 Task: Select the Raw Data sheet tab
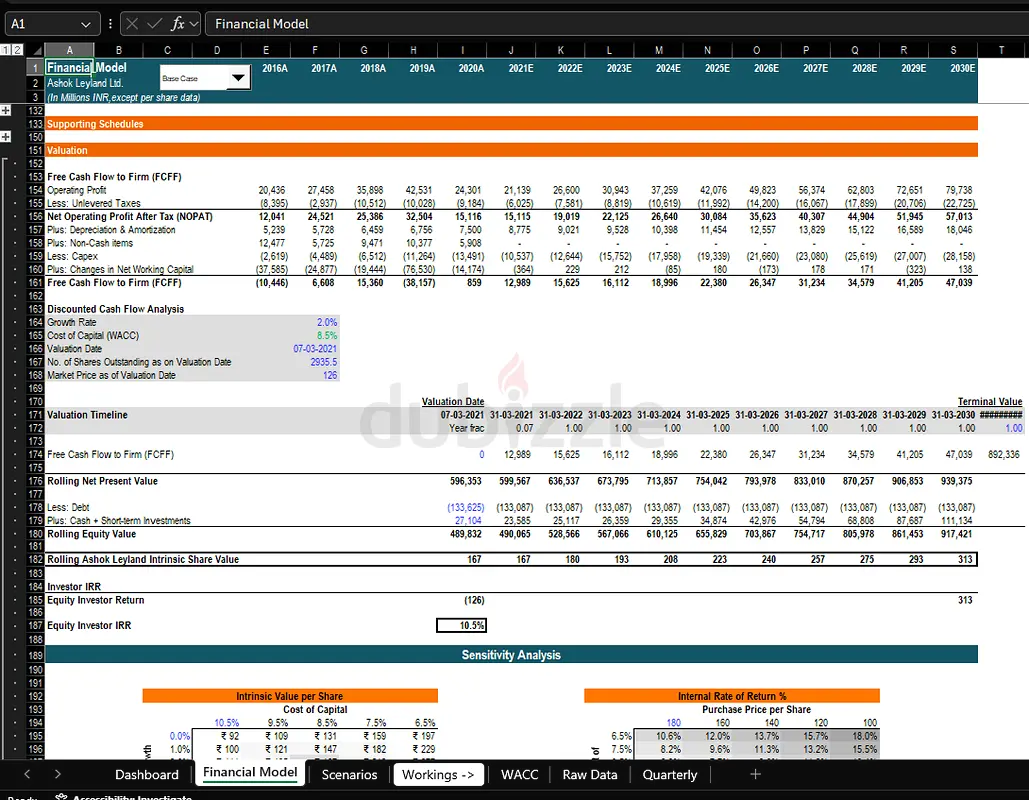pos(589,774)
